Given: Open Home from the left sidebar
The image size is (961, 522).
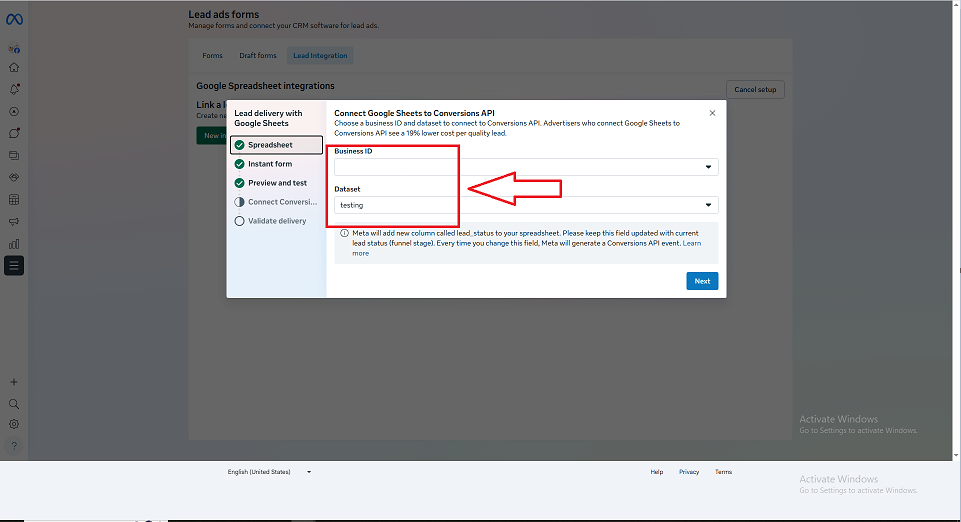Looking at the screenshot, I should [14, 68].
